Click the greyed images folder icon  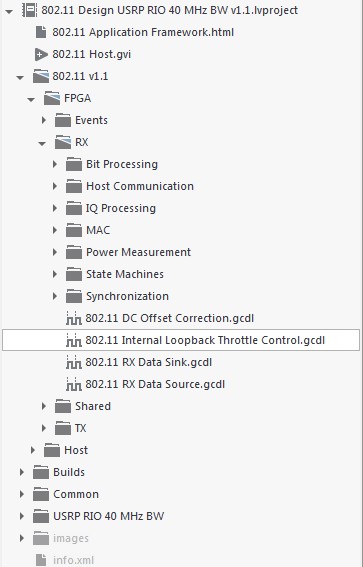point(41,539)
